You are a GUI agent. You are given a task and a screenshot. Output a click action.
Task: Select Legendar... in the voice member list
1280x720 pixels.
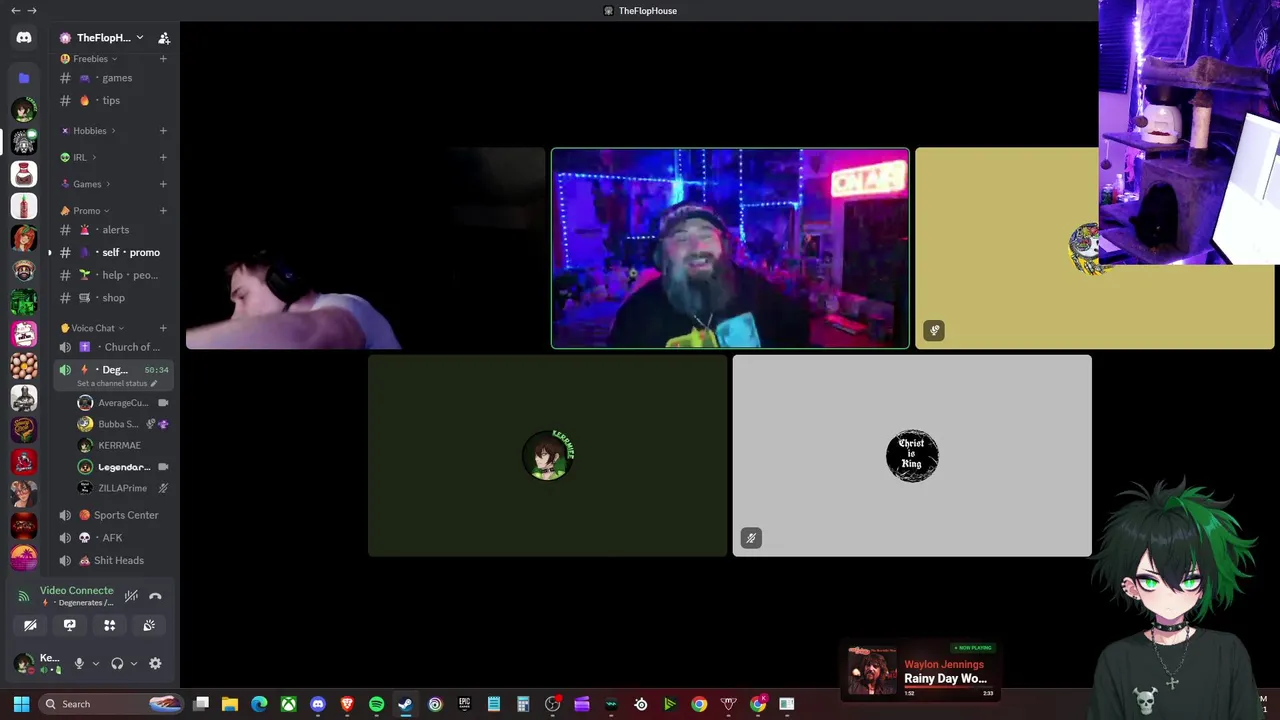tap(123, 467)
